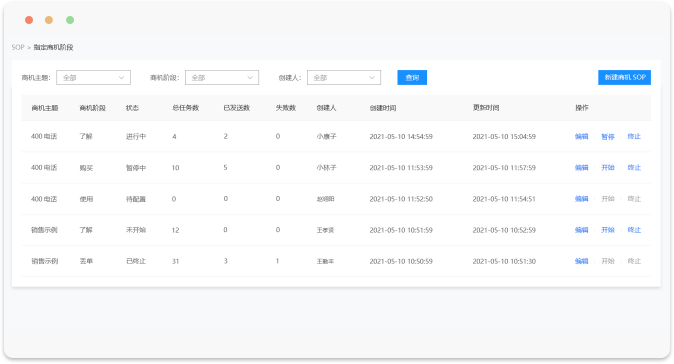Edit the 进行中 row by 小康子
This screenshot has width=674, height=364.
pyautogui.click(x=581, y=137)
